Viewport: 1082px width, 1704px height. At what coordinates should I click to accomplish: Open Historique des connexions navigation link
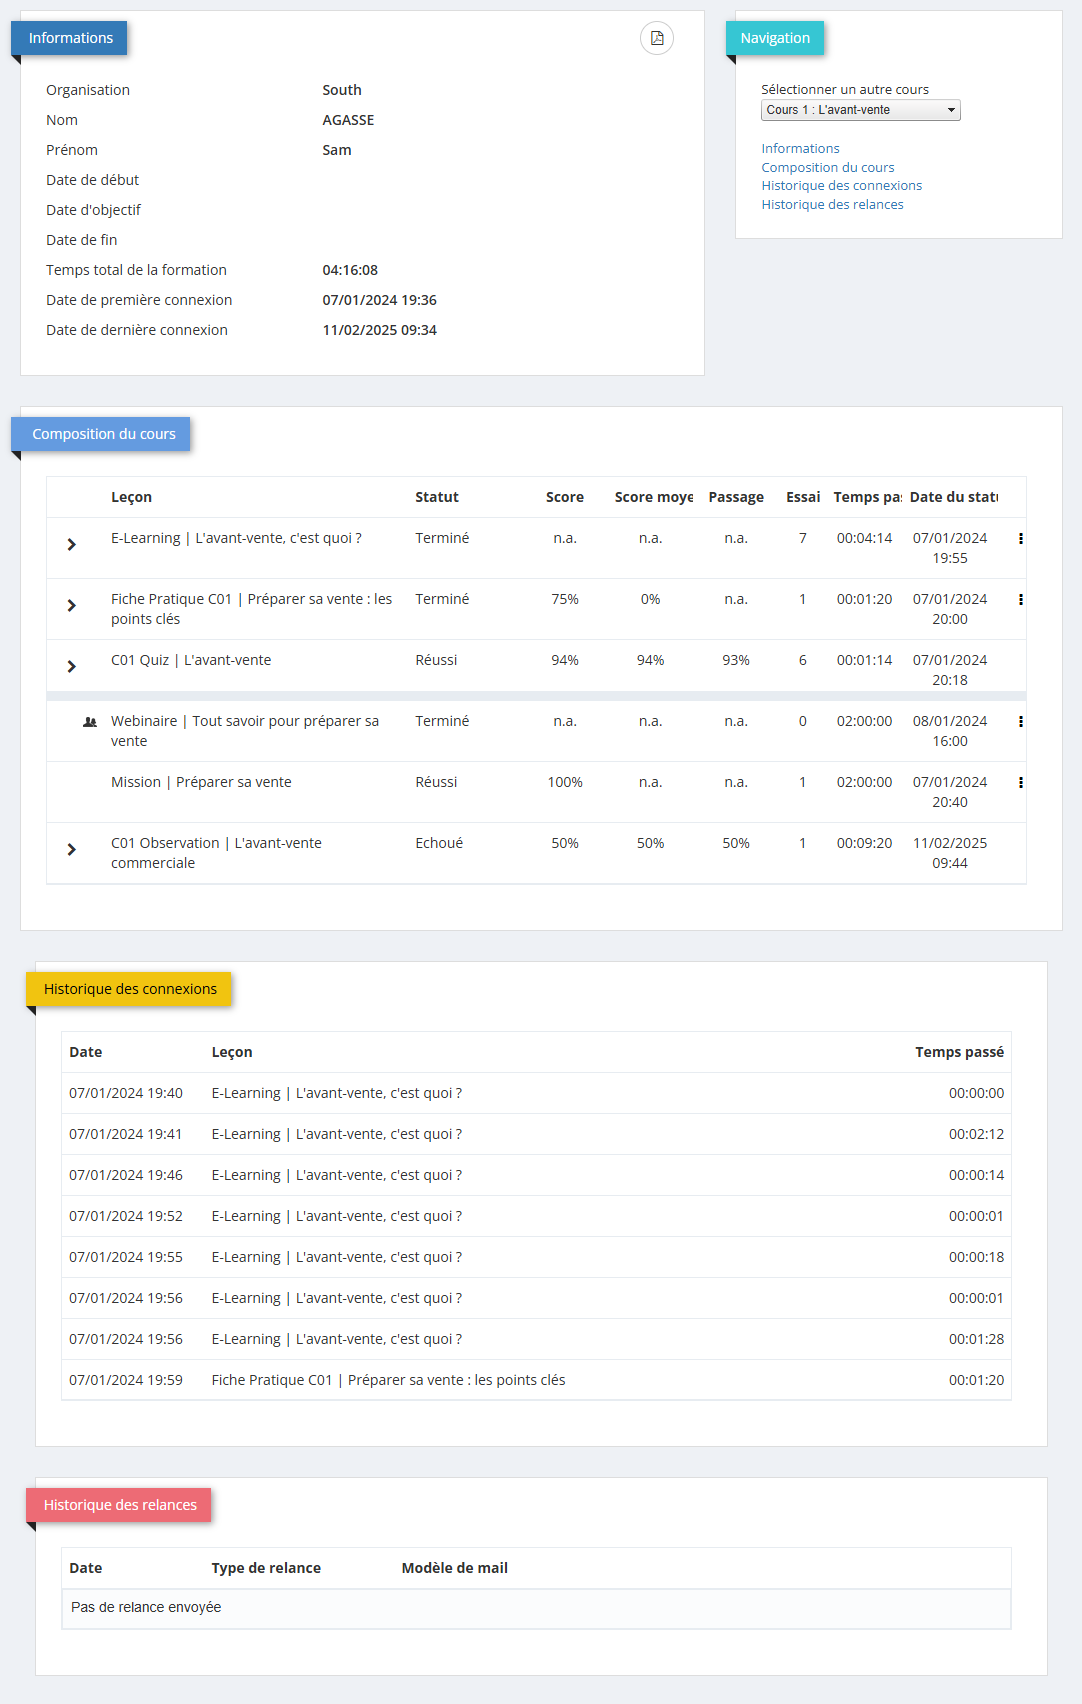841,186
